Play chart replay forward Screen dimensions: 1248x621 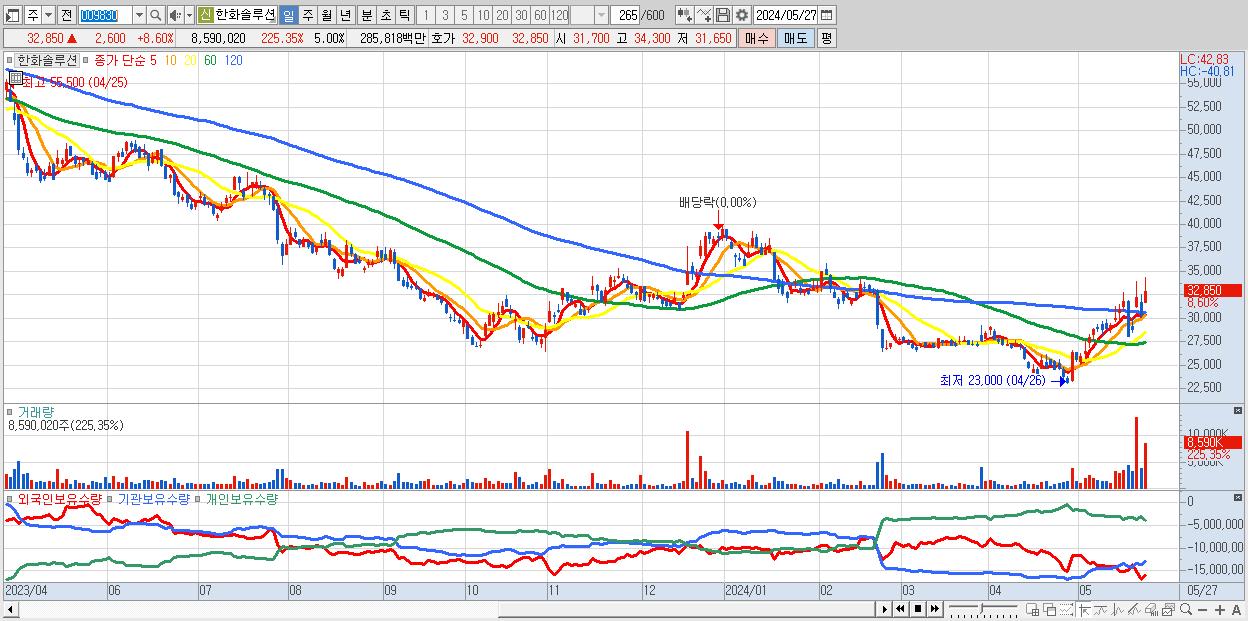[885, 609]
